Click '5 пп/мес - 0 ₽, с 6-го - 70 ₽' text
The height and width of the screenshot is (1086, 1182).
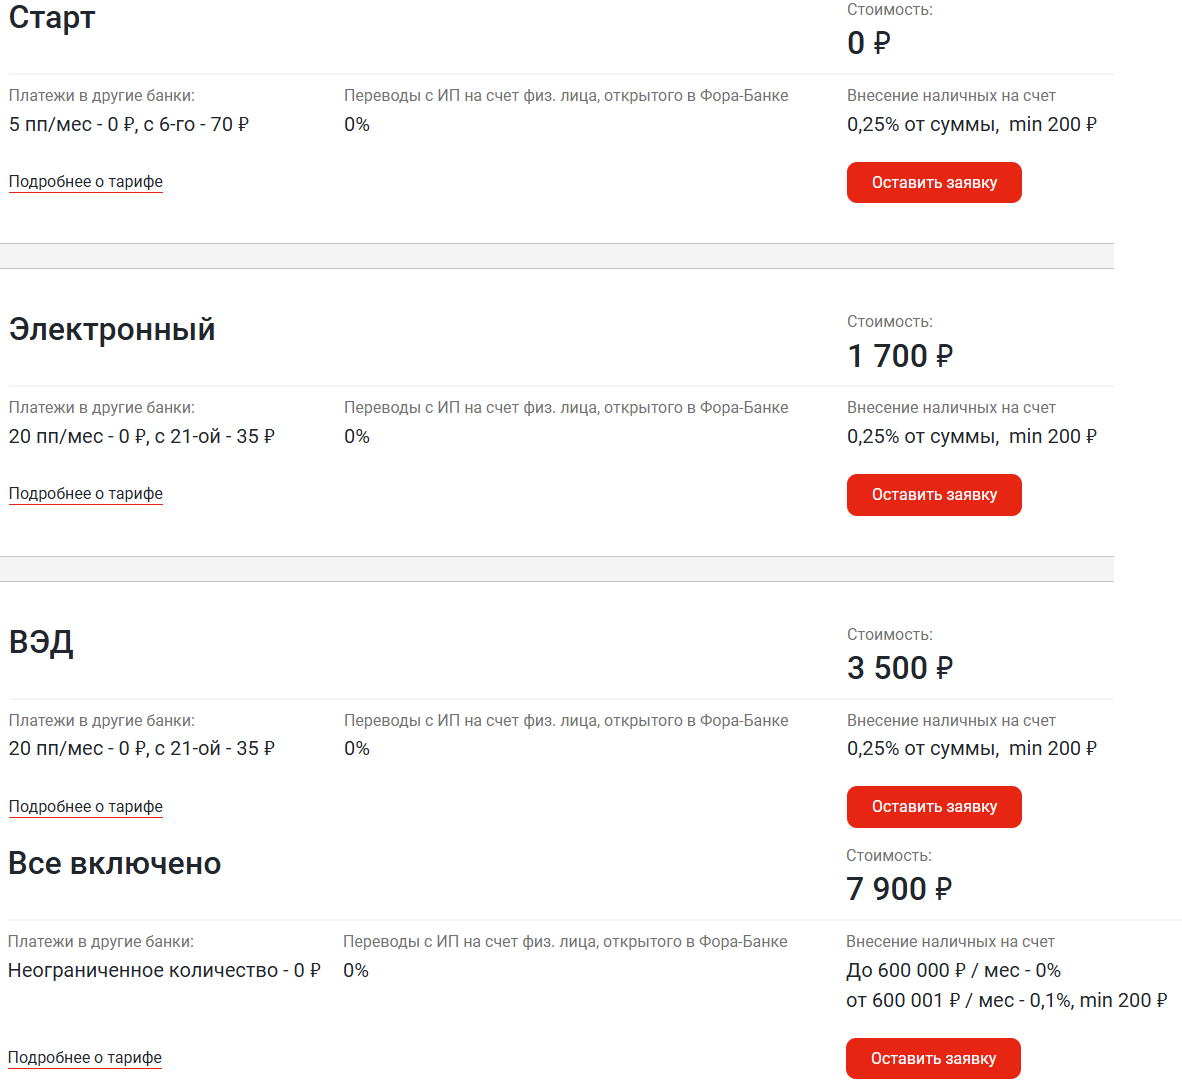click(128, 124)
